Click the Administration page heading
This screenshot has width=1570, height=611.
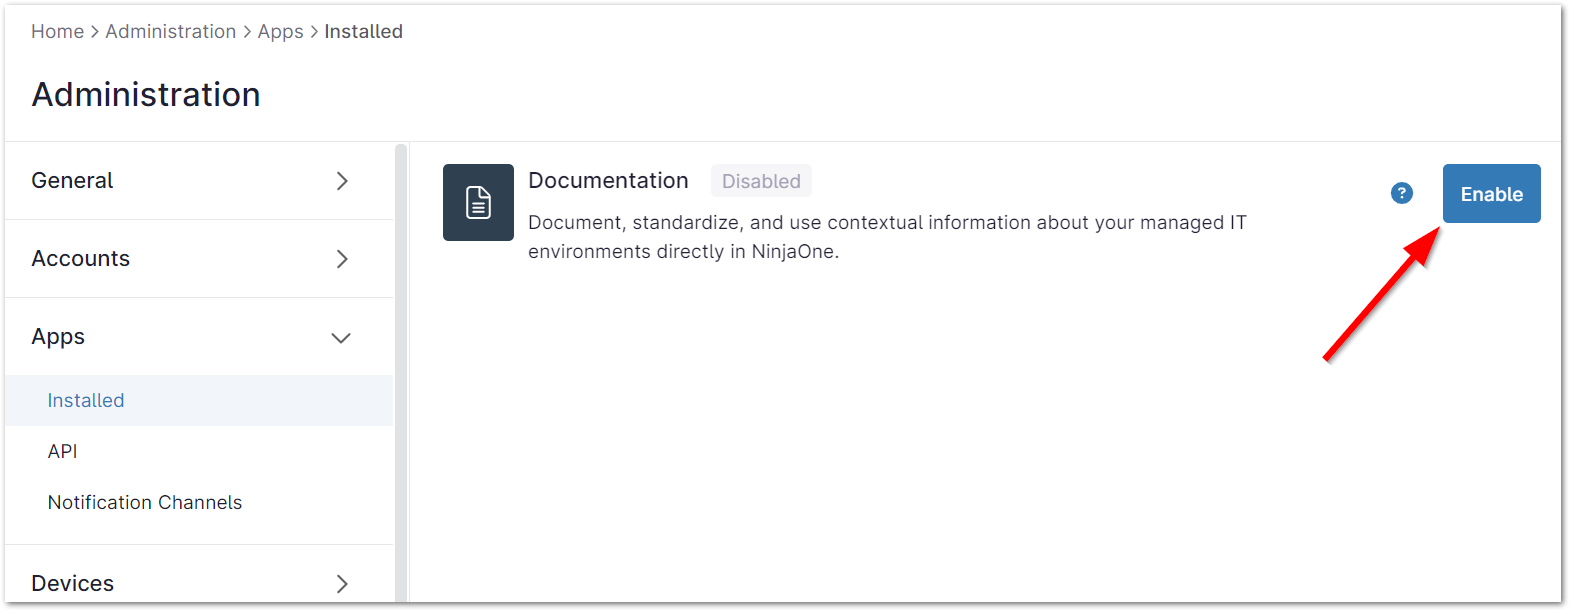pos(145,94)
